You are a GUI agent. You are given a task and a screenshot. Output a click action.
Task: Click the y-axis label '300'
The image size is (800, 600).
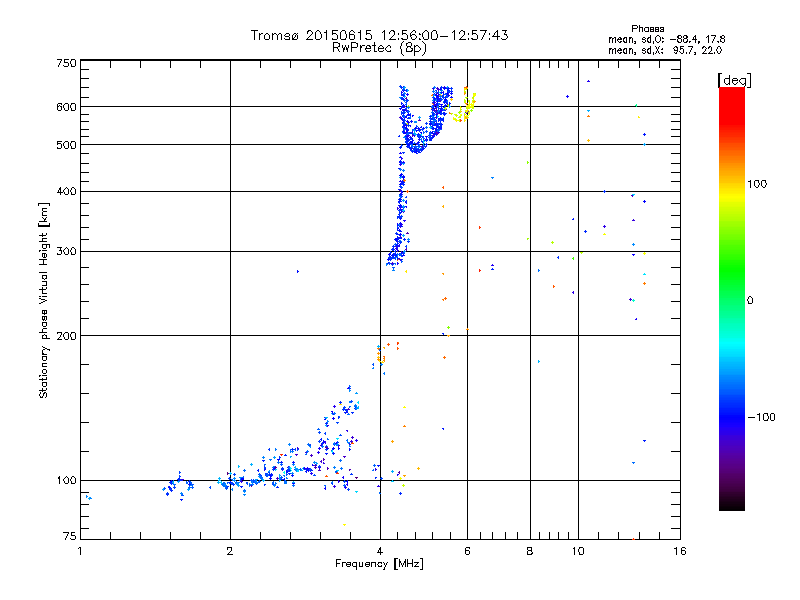coord(66,251)
